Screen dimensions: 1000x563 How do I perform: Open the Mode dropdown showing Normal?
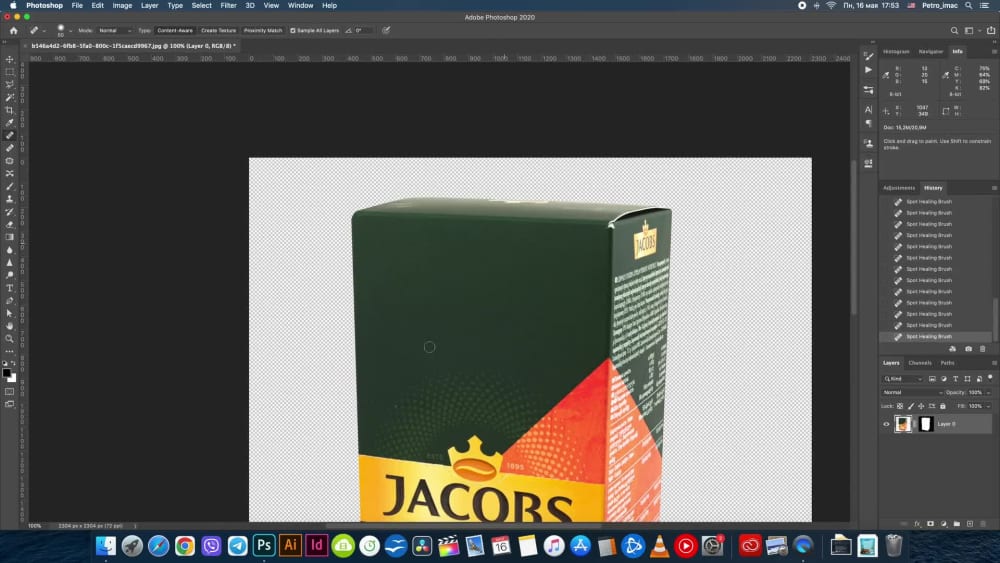pos(115,30)
